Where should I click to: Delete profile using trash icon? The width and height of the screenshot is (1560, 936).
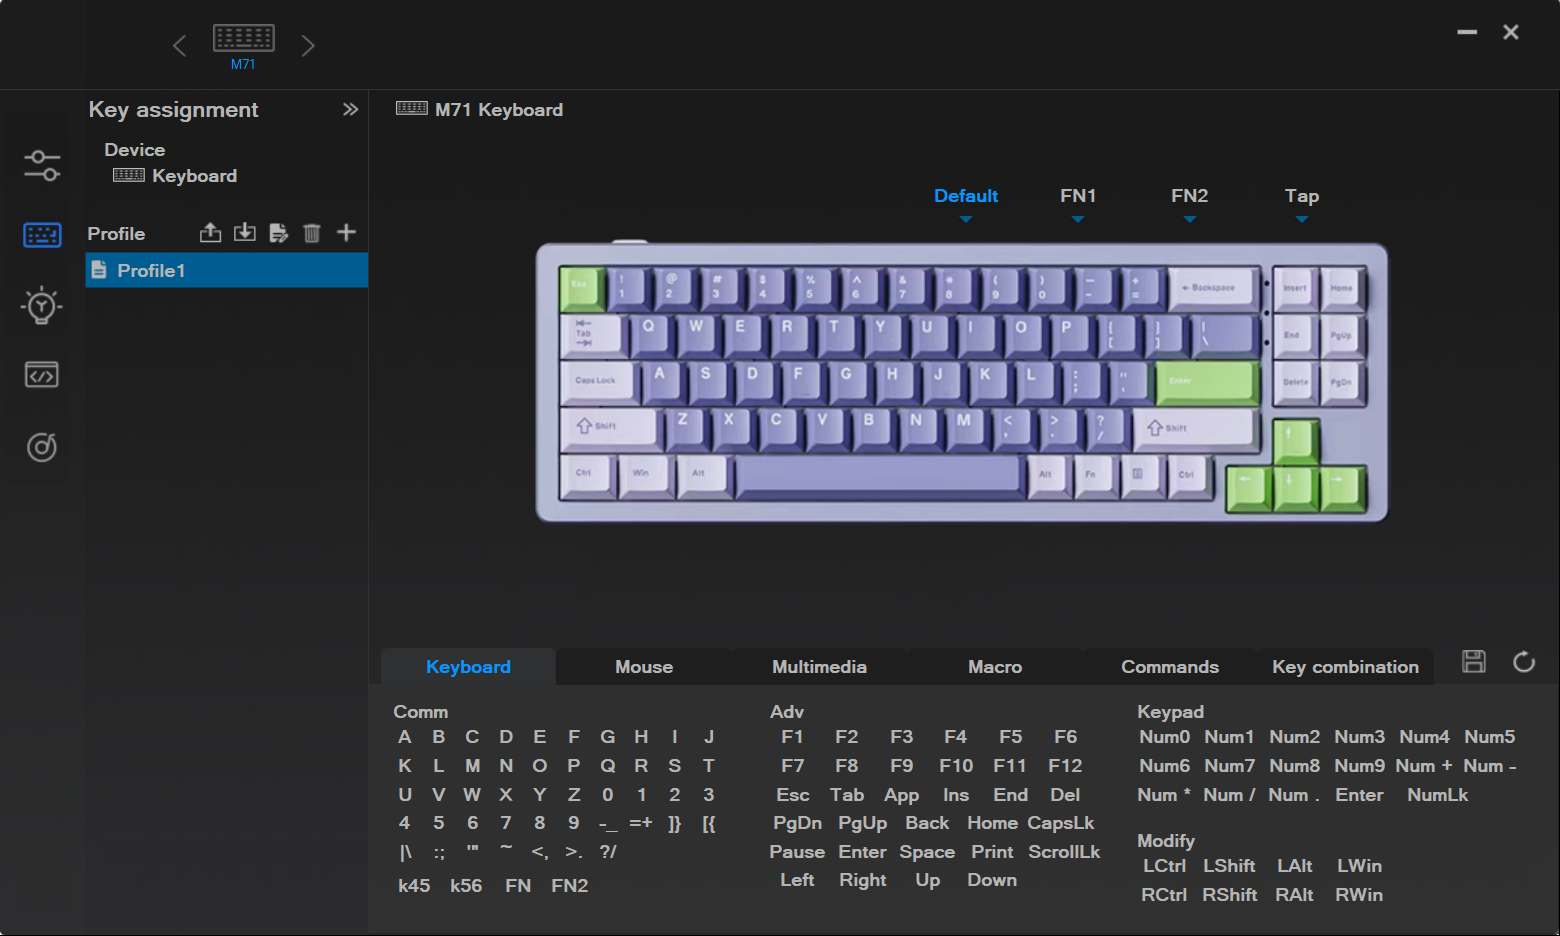312,233
